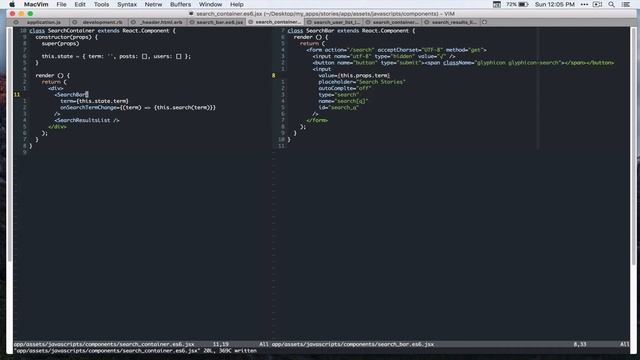Click the 'placeholder="Search Stories"' line
The image size is (640, 360).
362,82
